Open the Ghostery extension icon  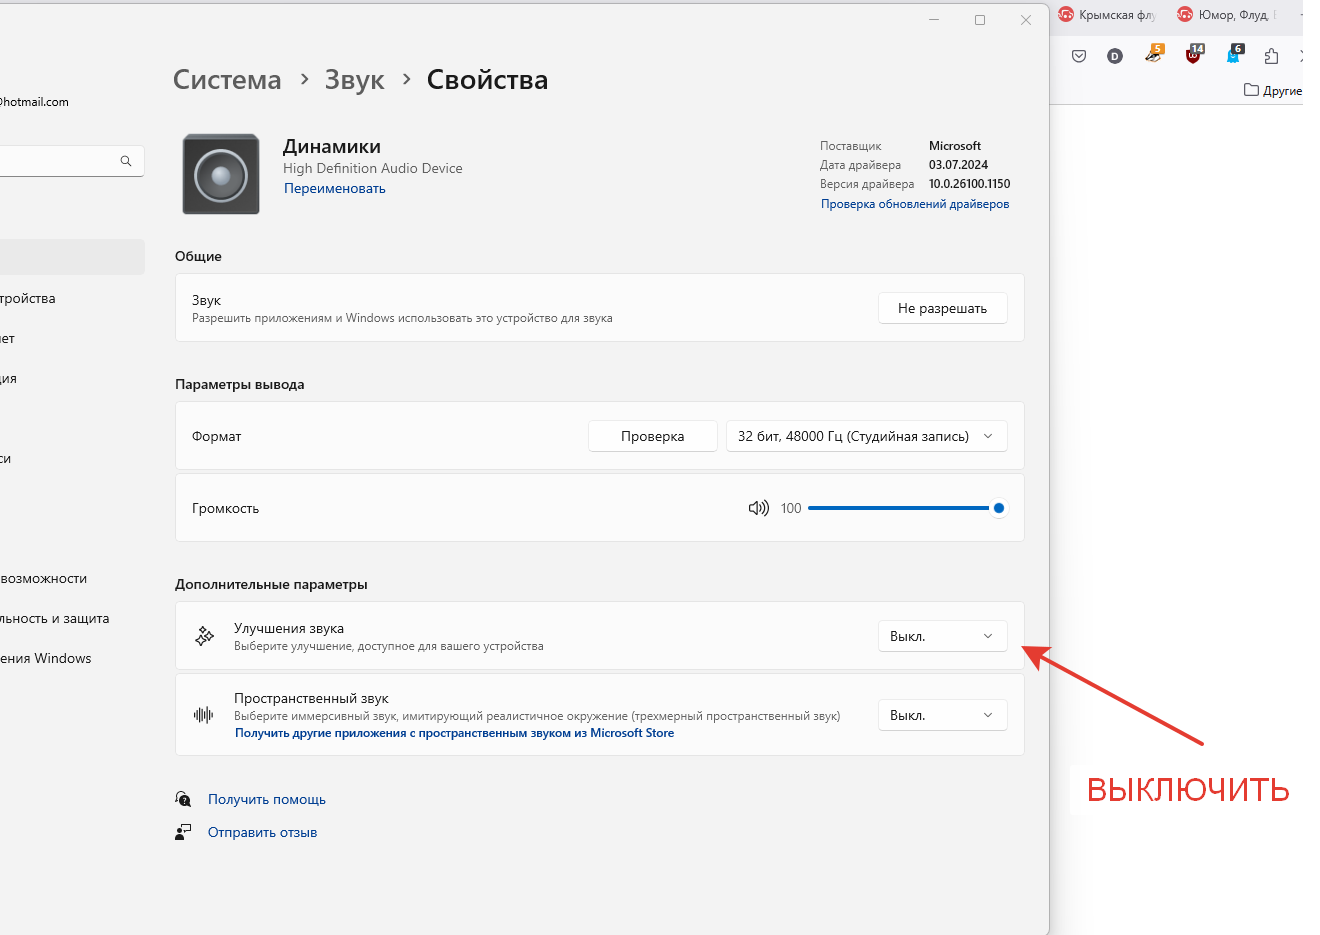(x=1234, y=56)
